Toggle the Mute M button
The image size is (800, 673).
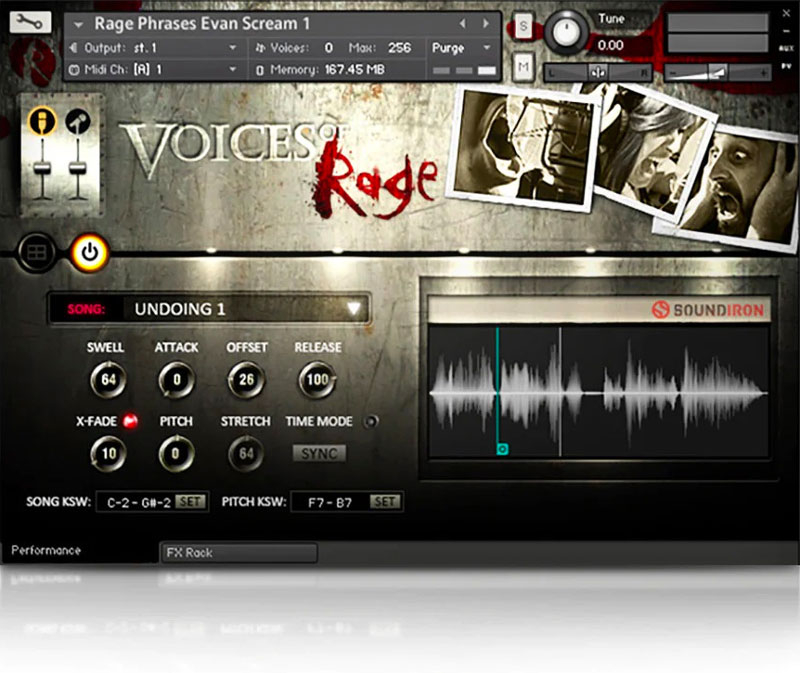(524, 66)
